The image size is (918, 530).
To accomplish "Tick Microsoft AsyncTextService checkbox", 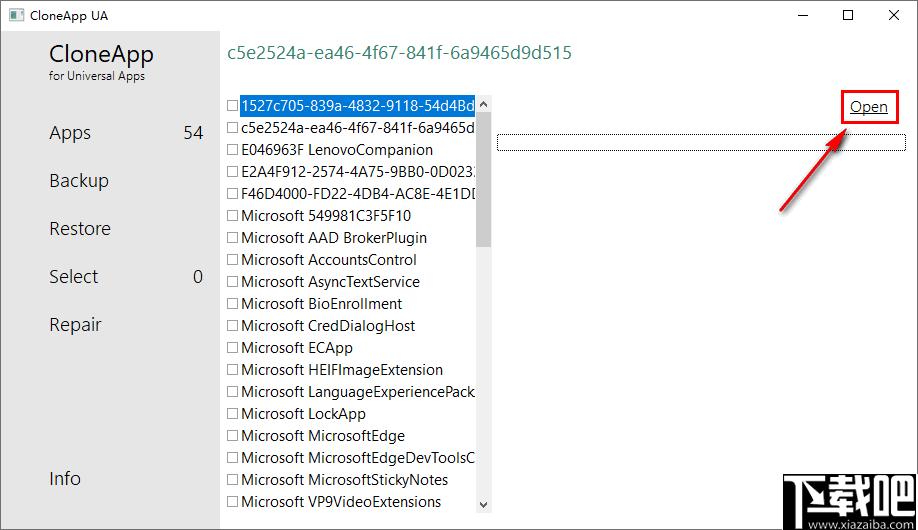I will (x=232, y=282).
